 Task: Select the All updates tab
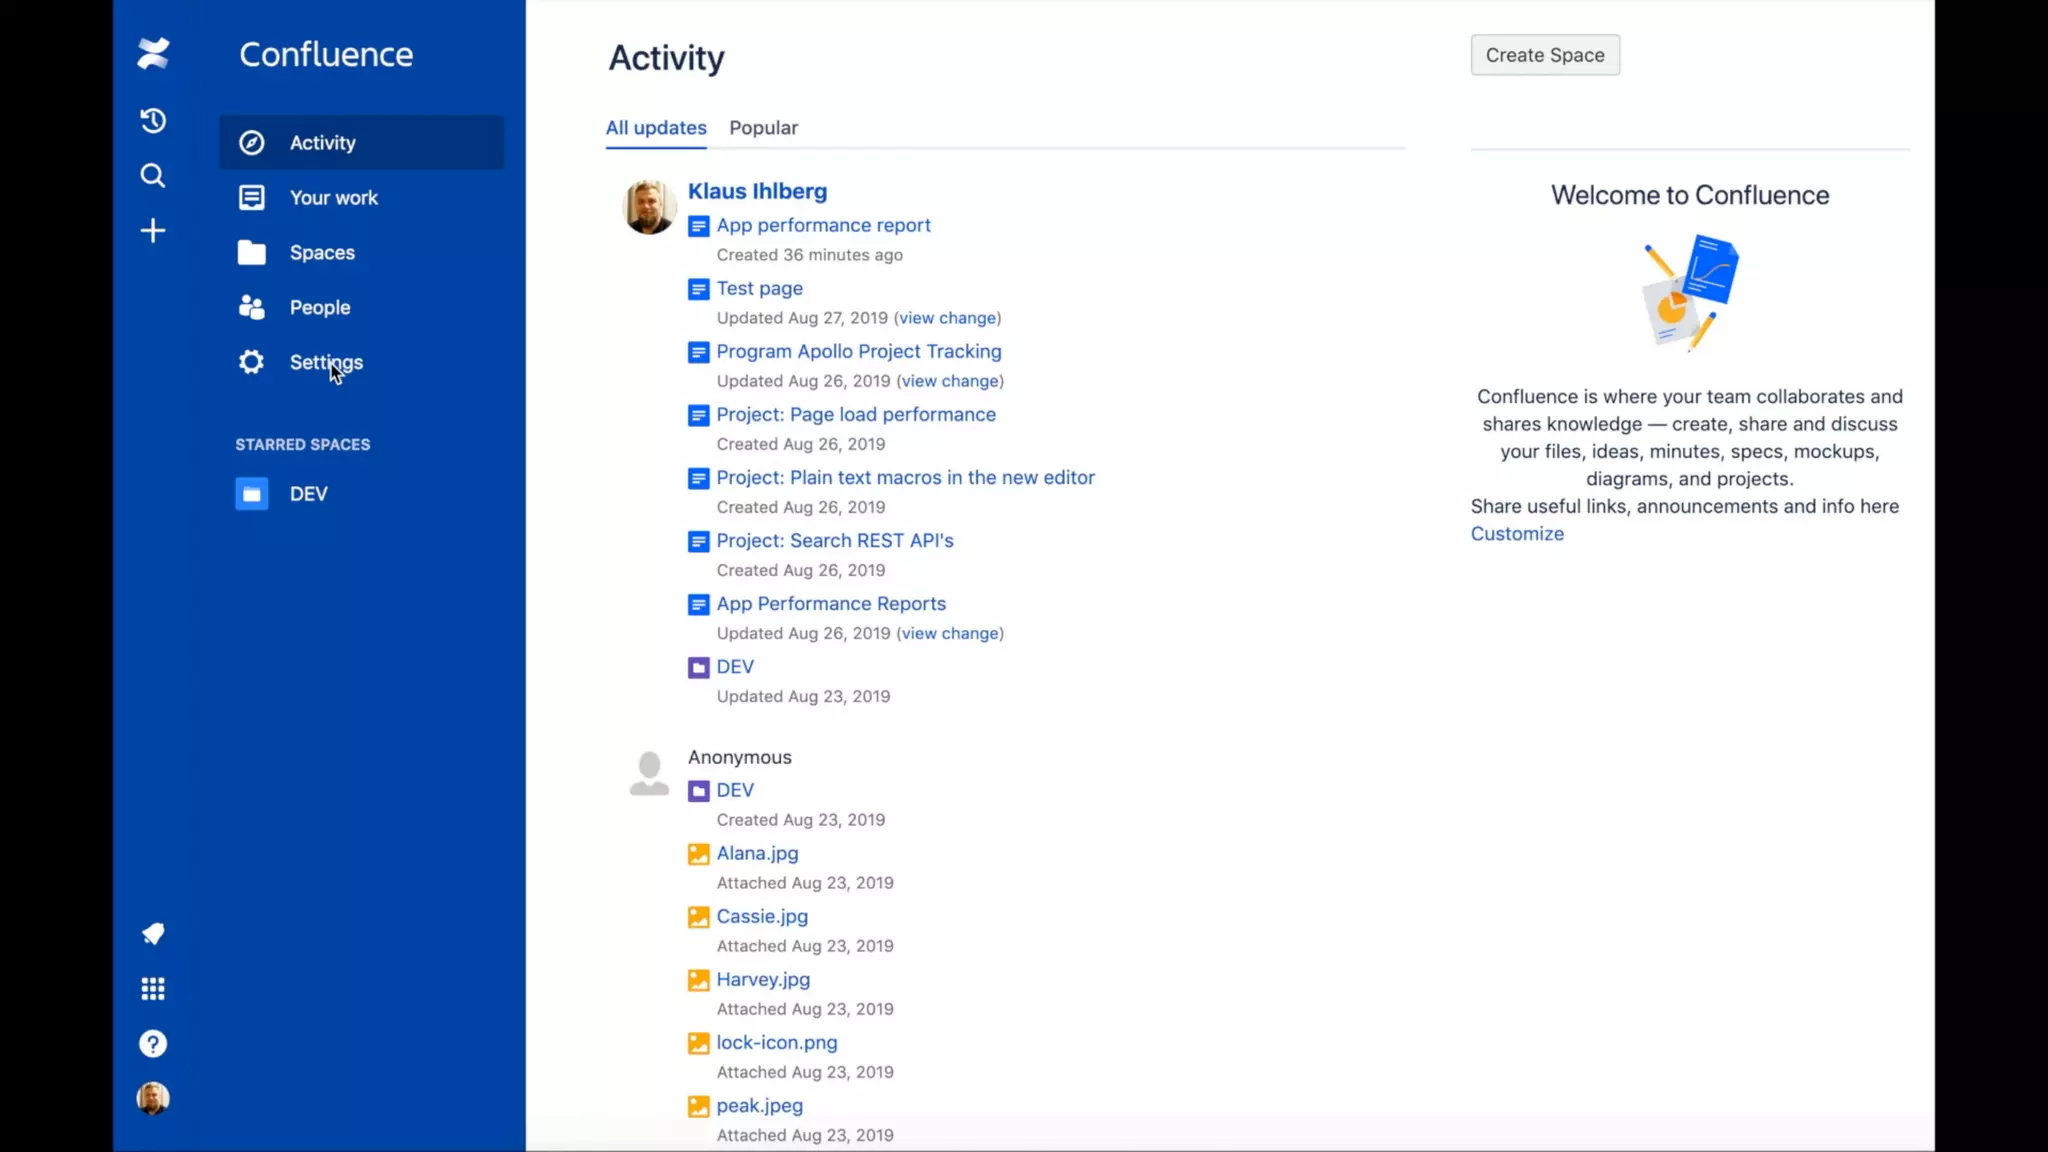click(x=656, y=128)
